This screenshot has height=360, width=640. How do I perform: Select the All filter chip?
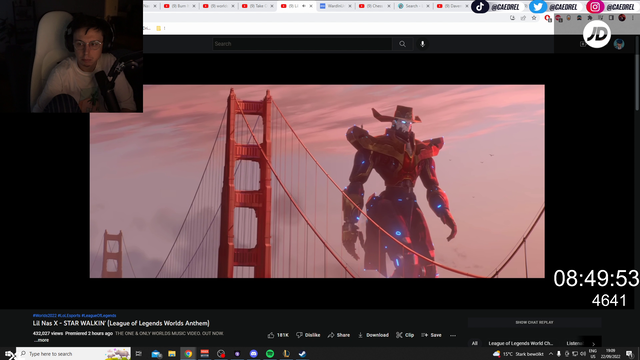pyautogui.click(x=474, y=343)
